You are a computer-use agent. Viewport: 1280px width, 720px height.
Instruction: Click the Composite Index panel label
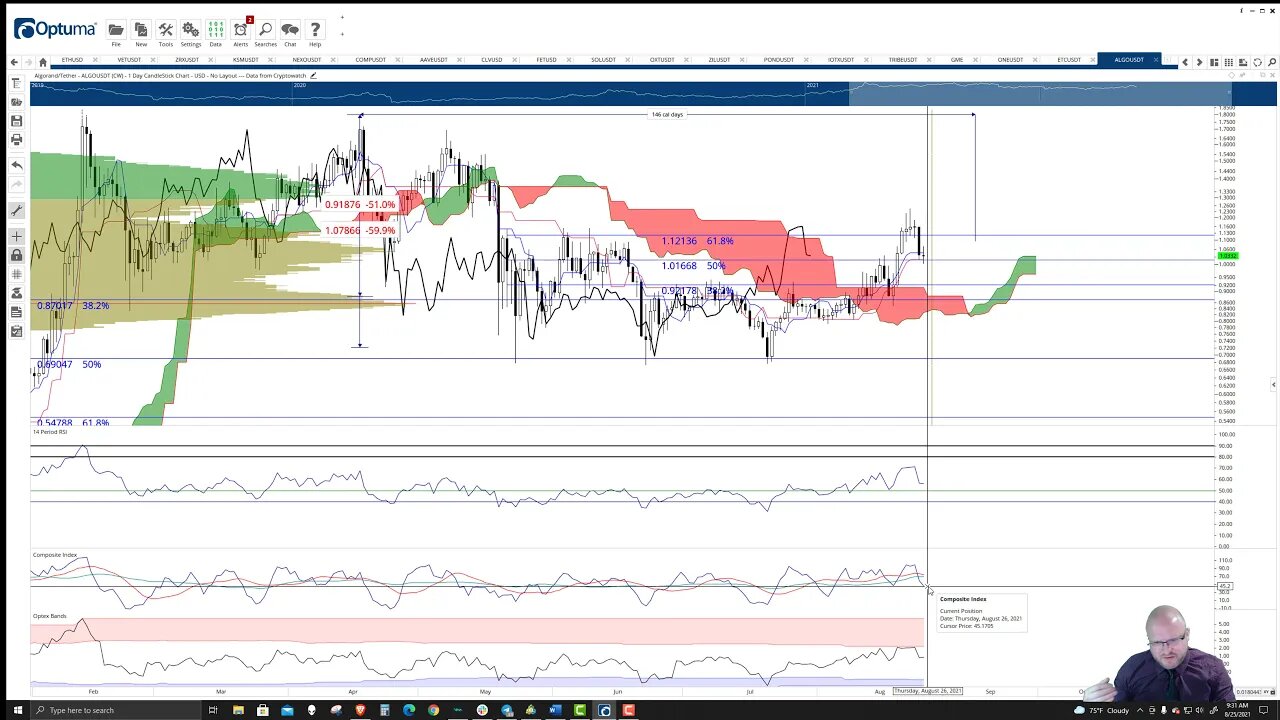[x=55, y=555]
